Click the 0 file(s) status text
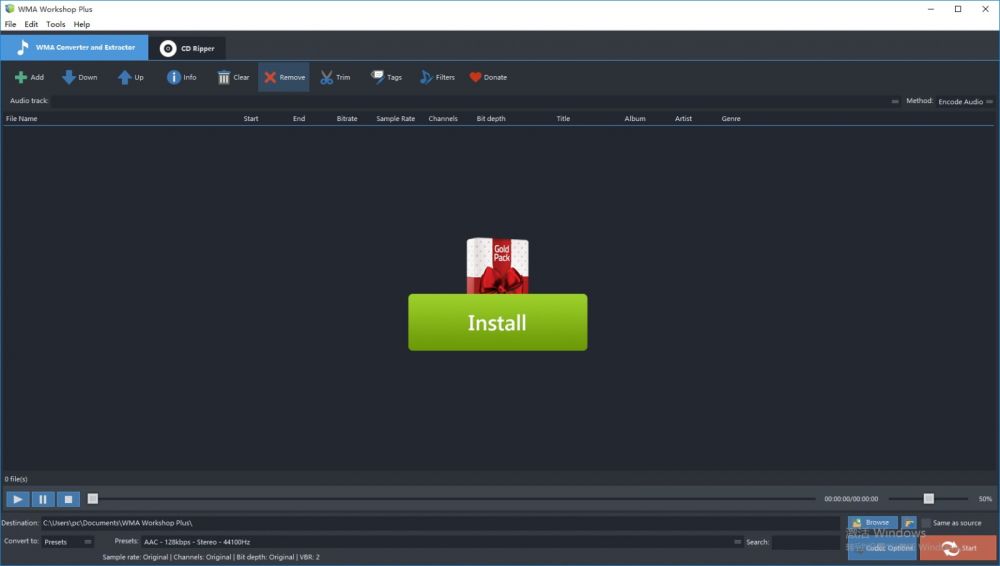Viewport: 1000px width, 566px height. (16, 479)
